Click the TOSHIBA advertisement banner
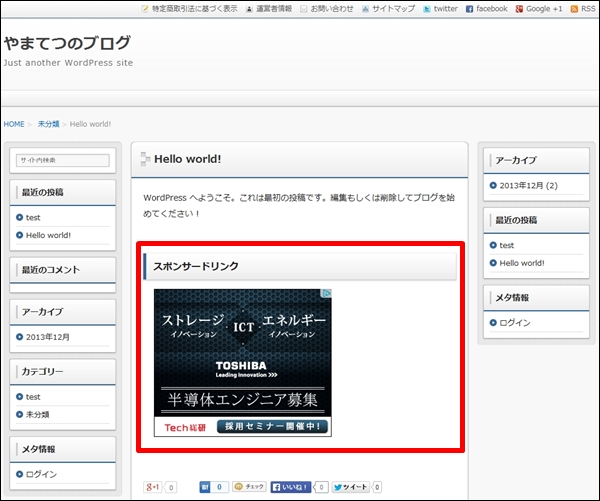The width and height of the screenshot is (600, 501). click(243, 362)
